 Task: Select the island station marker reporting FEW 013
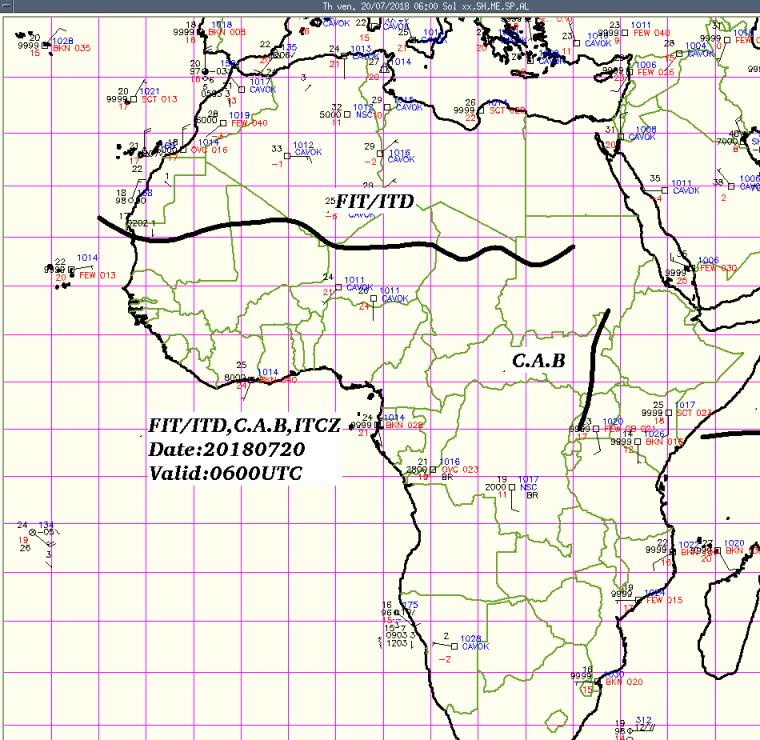73,270
